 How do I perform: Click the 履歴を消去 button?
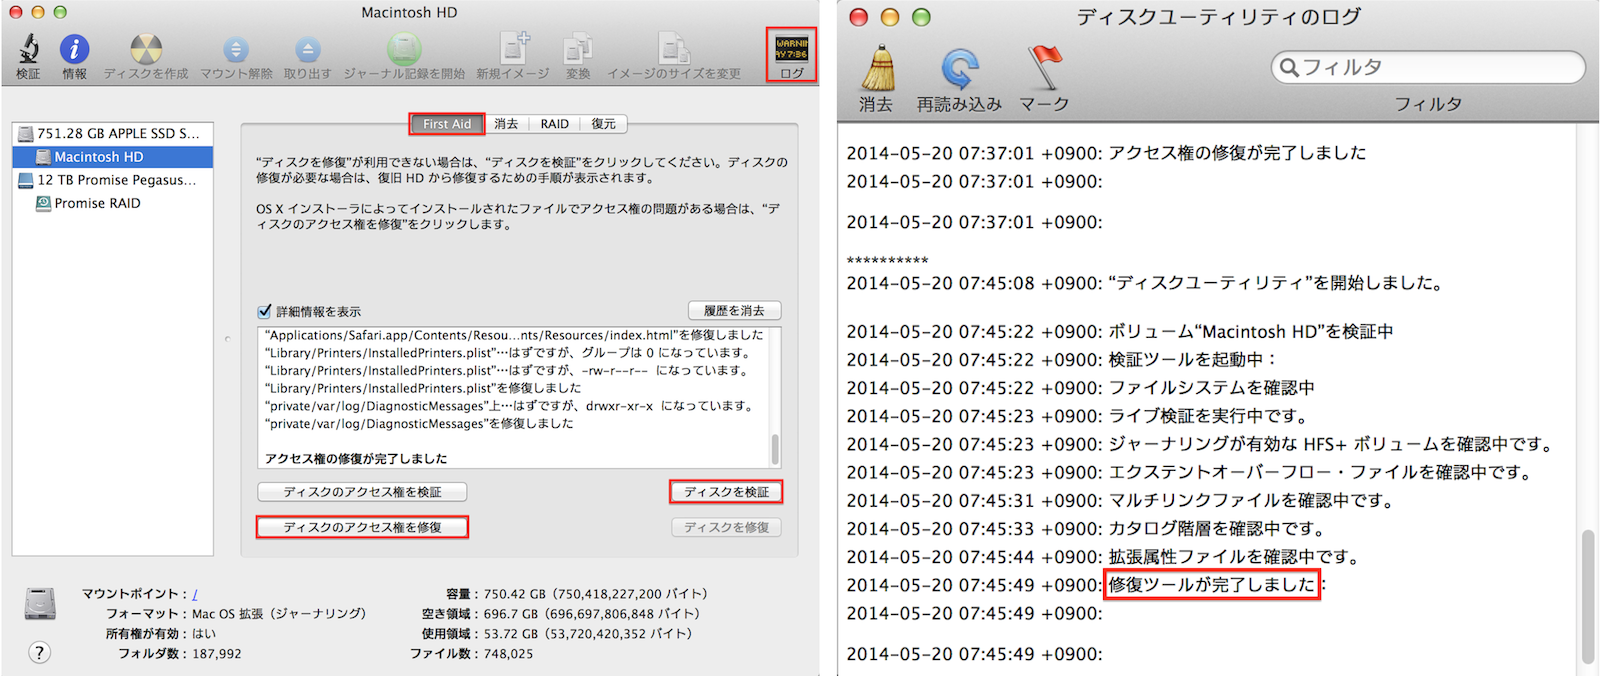pyautogui.click(x=734, y=311)
